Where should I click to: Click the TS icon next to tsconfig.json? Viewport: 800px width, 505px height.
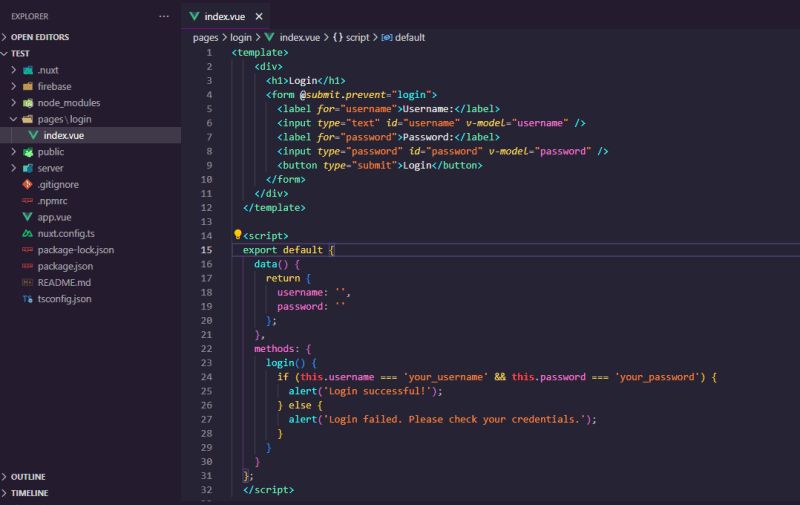28,299
